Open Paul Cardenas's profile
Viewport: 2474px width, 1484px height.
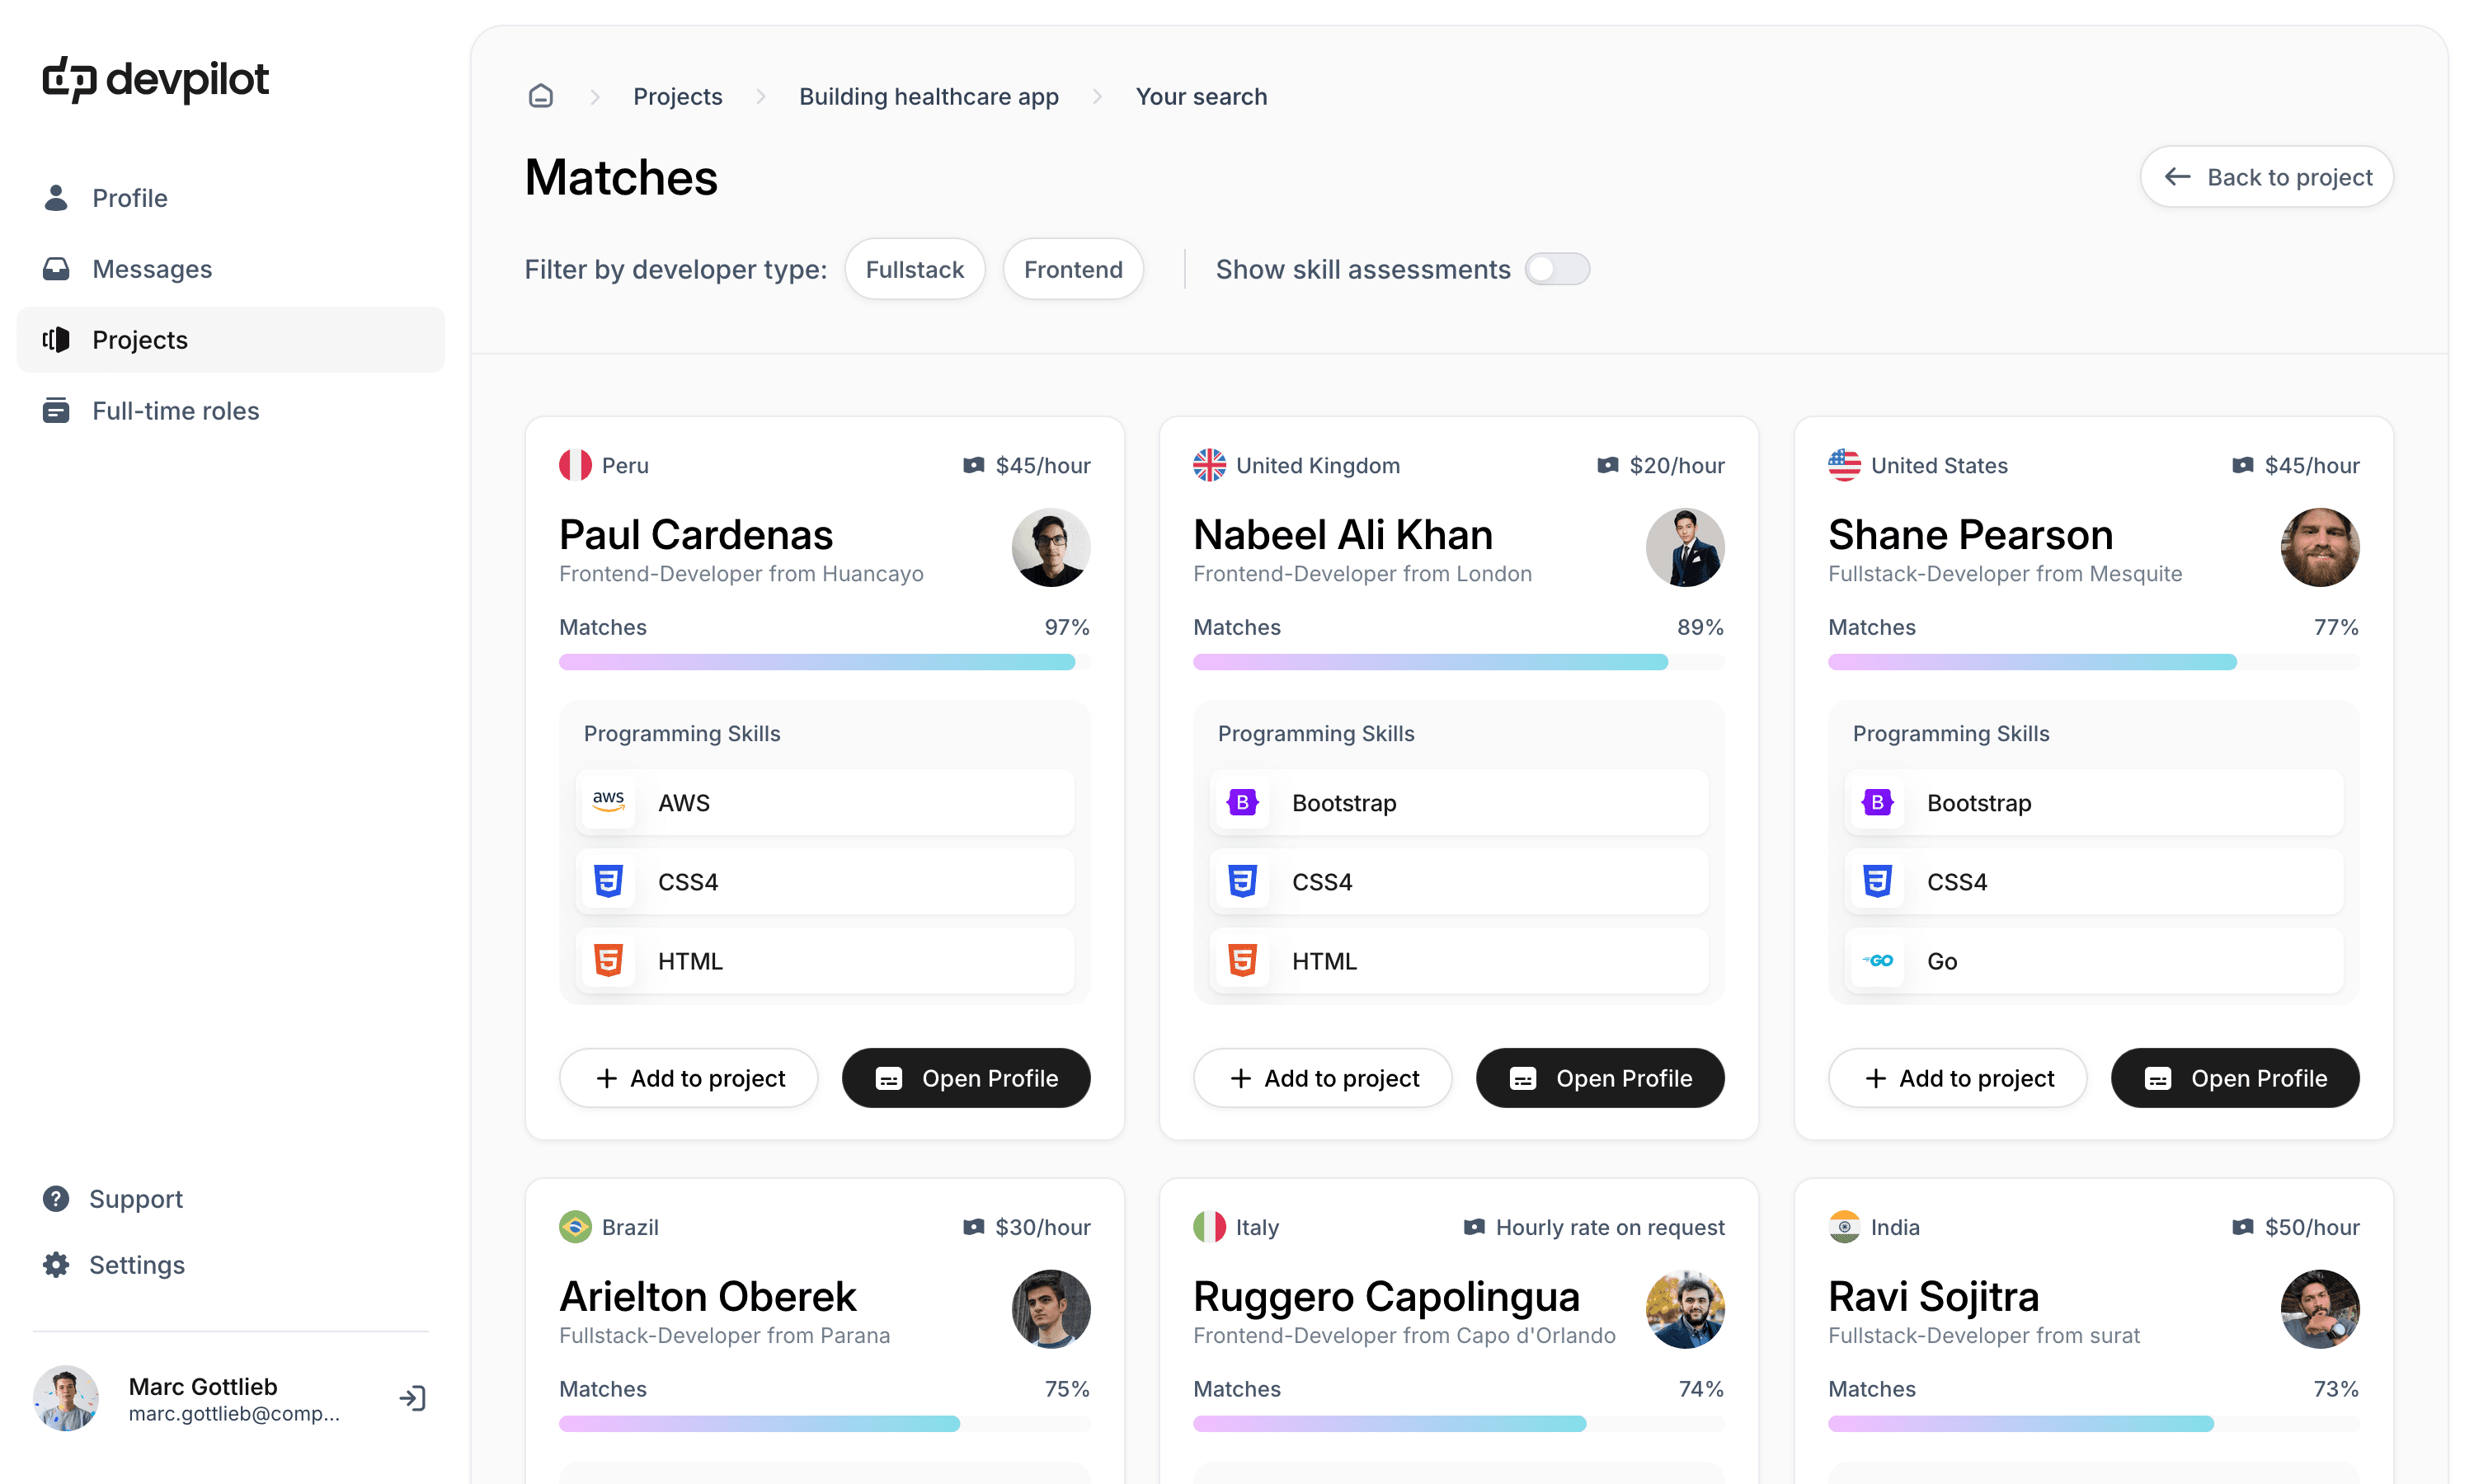coord(967,1078)
